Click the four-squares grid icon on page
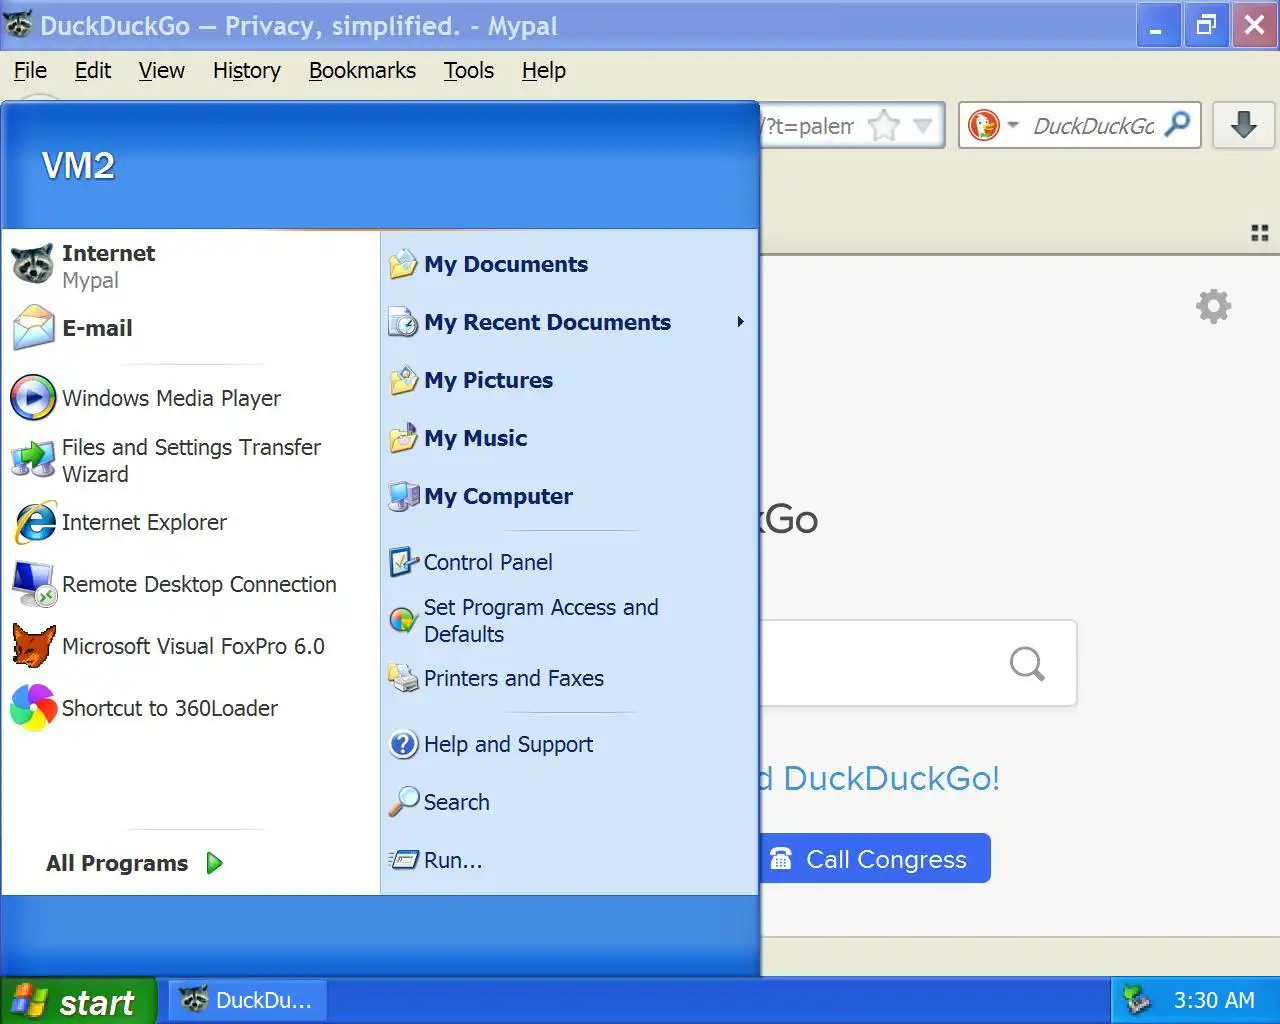This screenshot has height=1024, width=1280. [1260, 233]
